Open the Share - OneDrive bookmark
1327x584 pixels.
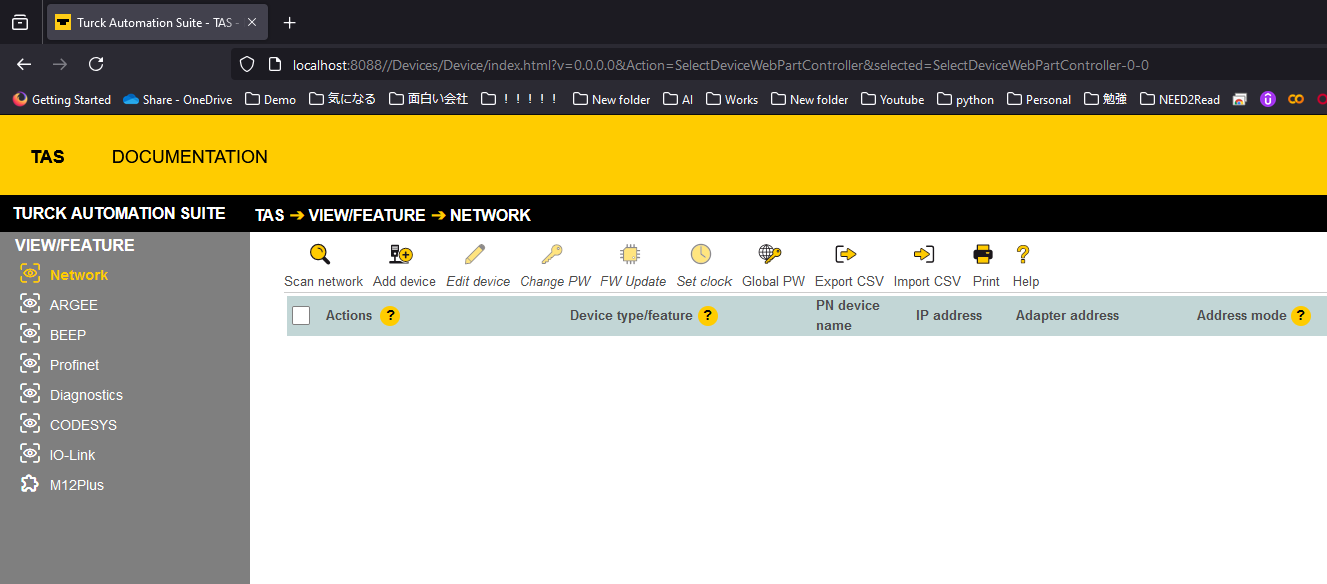(x=177, y=99)
